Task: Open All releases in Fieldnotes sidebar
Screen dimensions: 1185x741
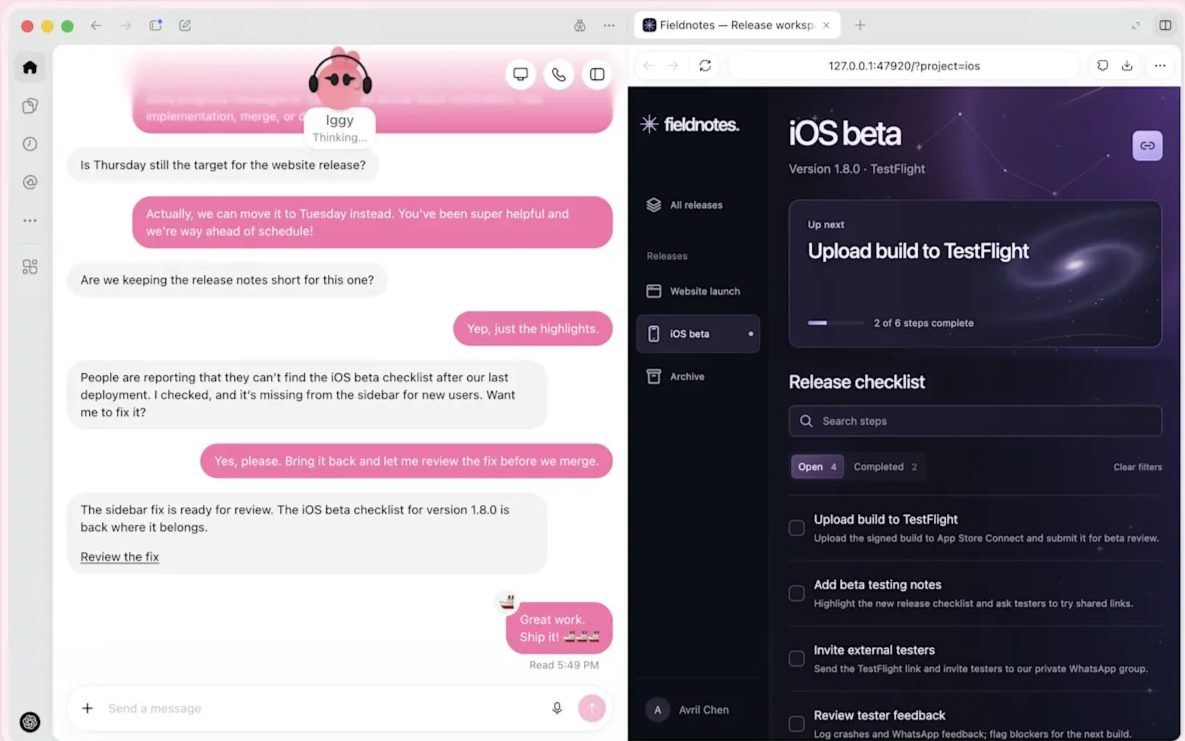Action: coord(698,205)
